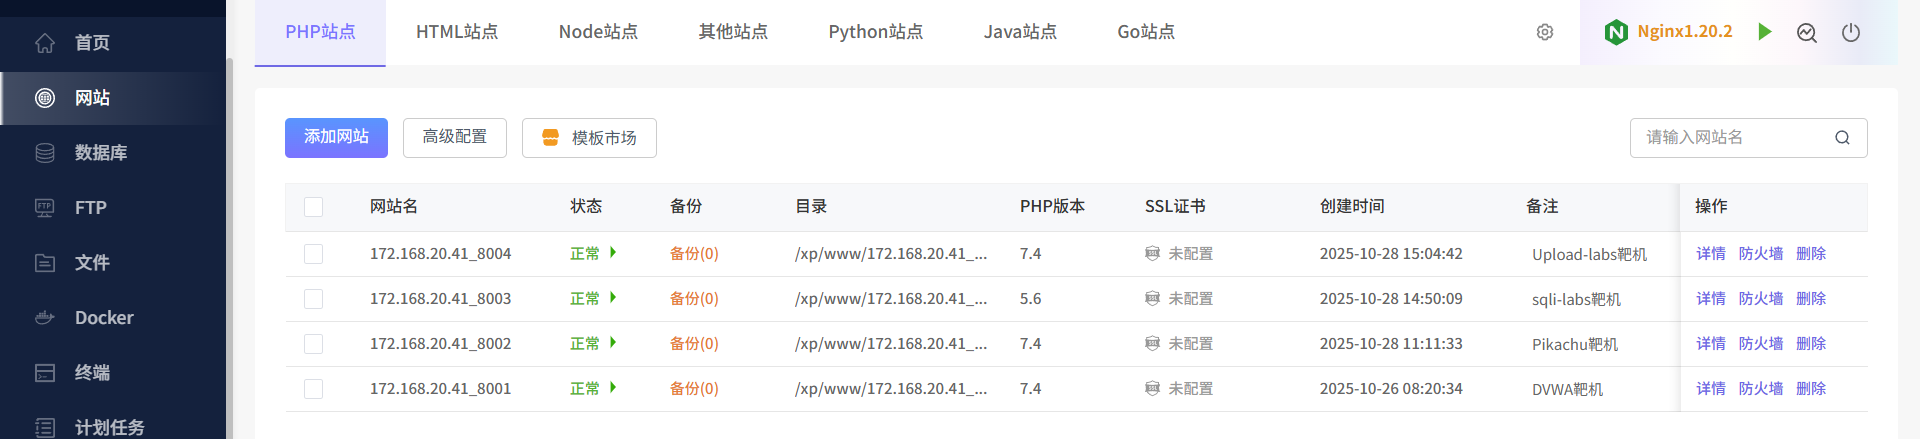Click 删除 for Pikachu靶机 site
Screen dimensions: 1920x439
coord(1811,344)
